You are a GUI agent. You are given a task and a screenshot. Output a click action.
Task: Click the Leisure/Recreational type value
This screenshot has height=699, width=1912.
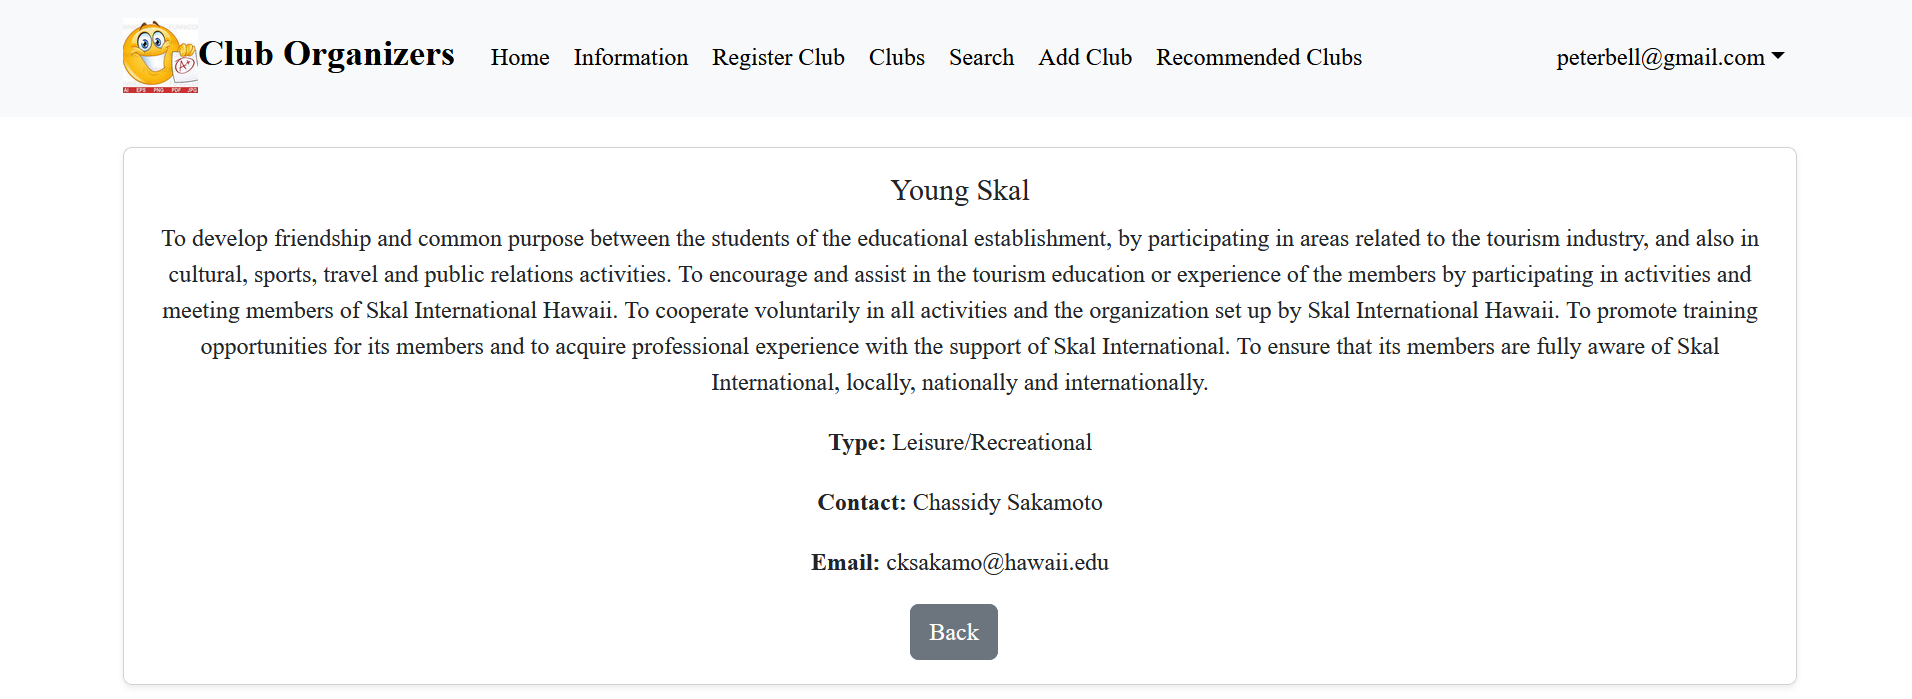(991, 442)
